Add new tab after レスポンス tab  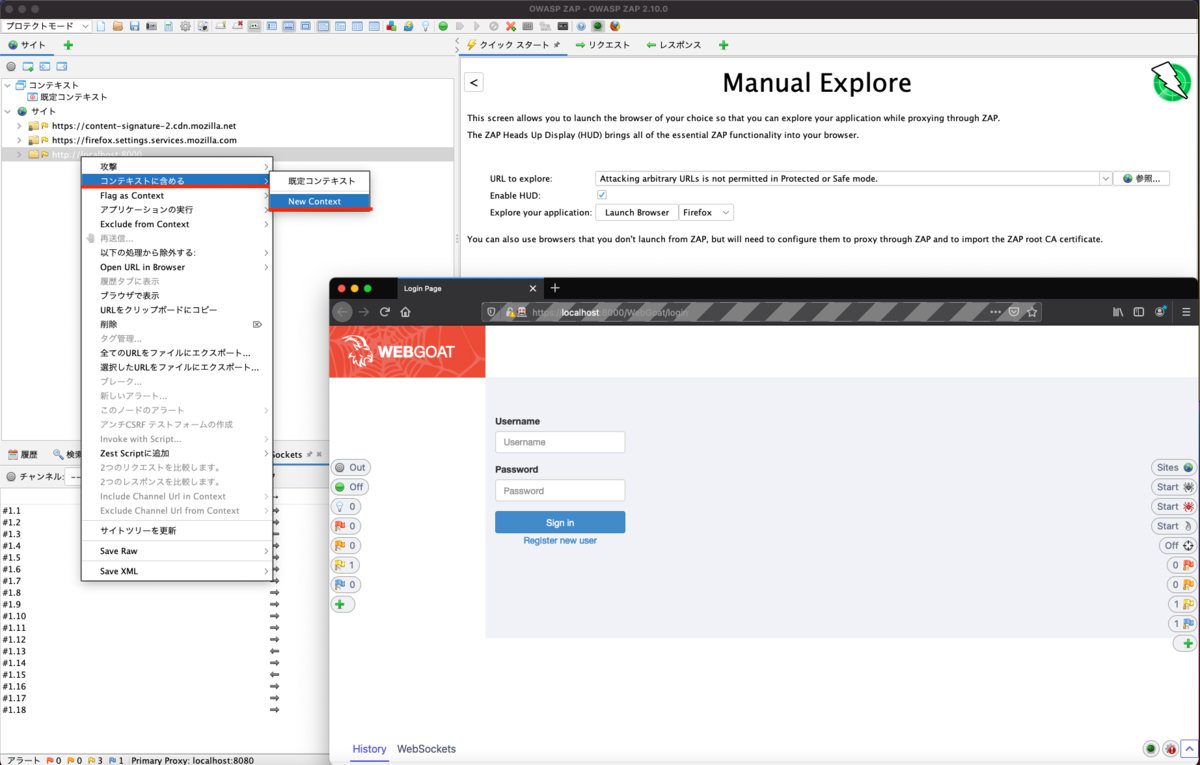tap(723, 45)
